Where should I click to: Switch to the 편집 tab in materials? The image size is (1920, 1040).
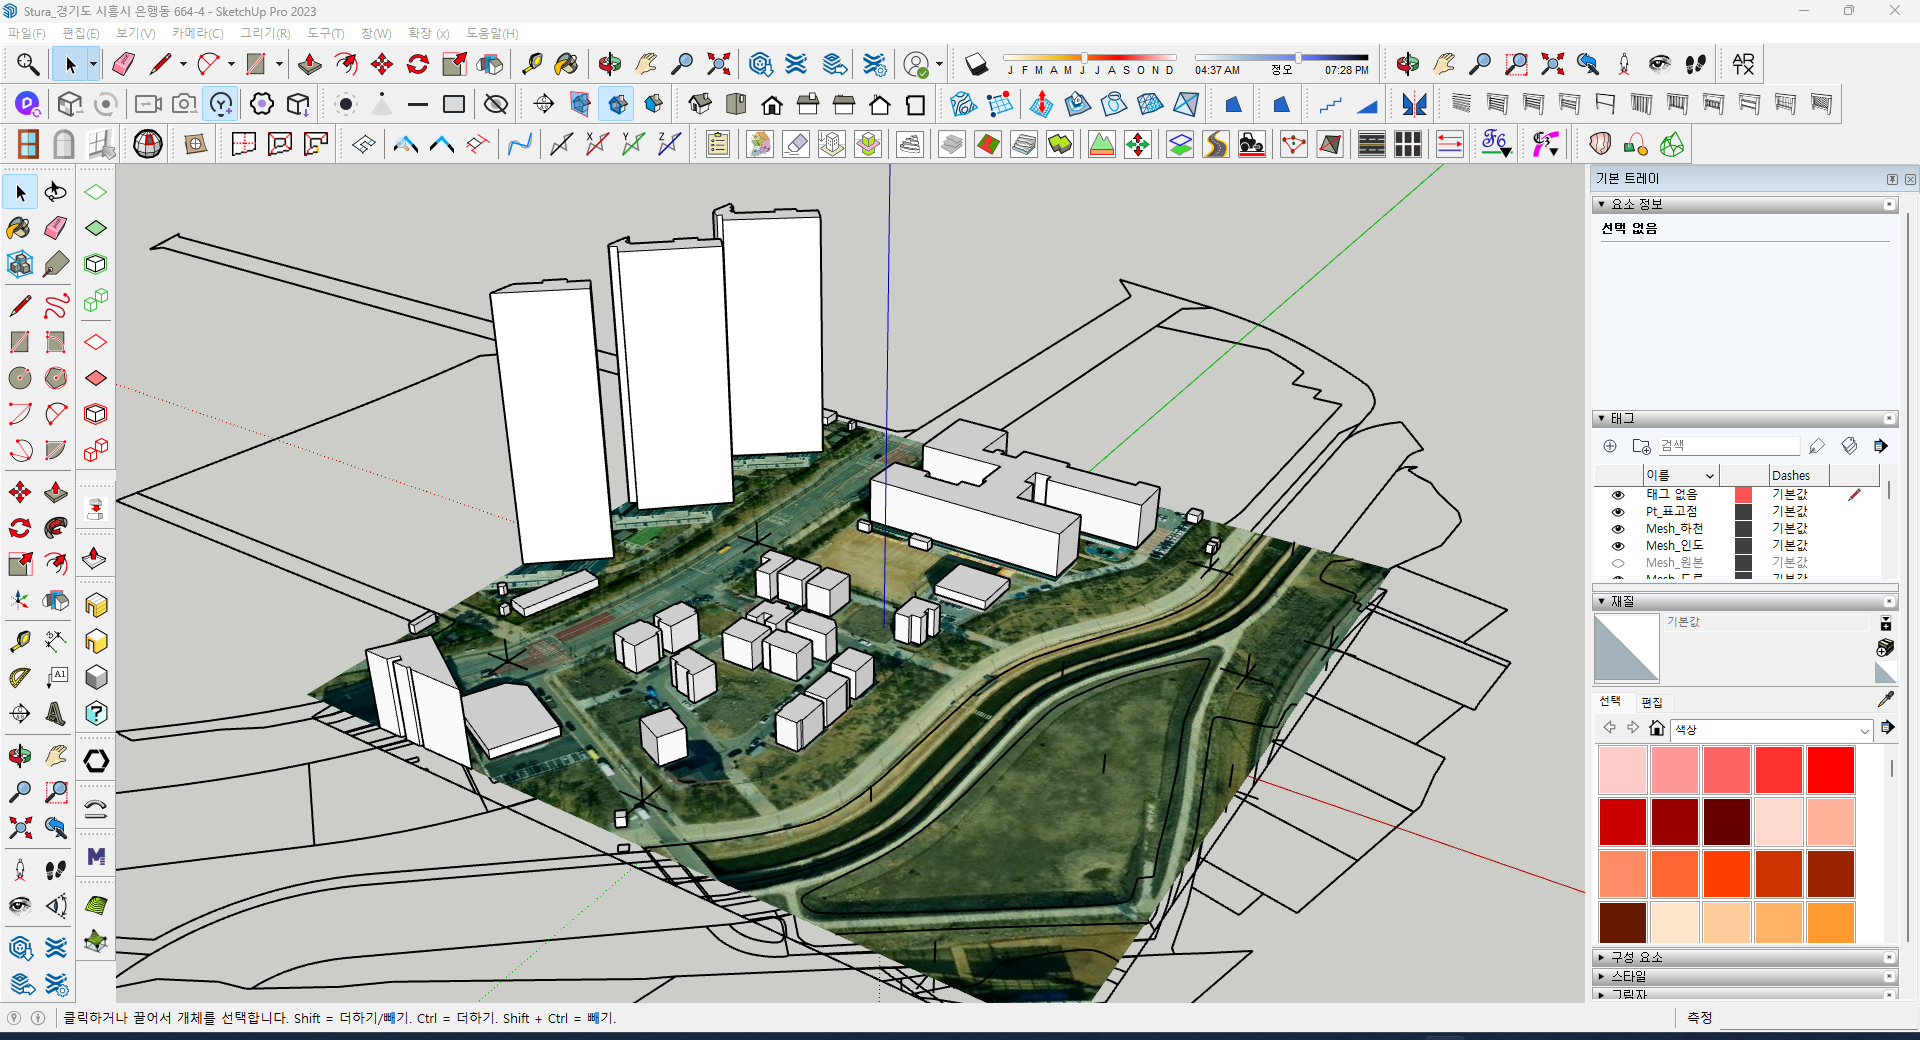click(x=1652, y=702)
